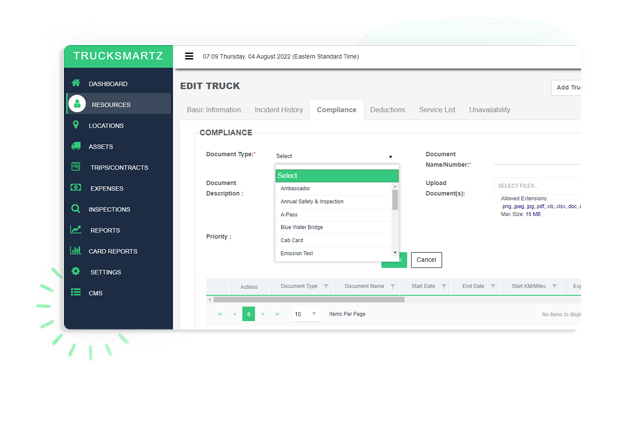The height and width of the screenshot is (434, 630).
Task: Click the Inspections magnifier icon
Action: pyautogui.click(x=76, y=209)
